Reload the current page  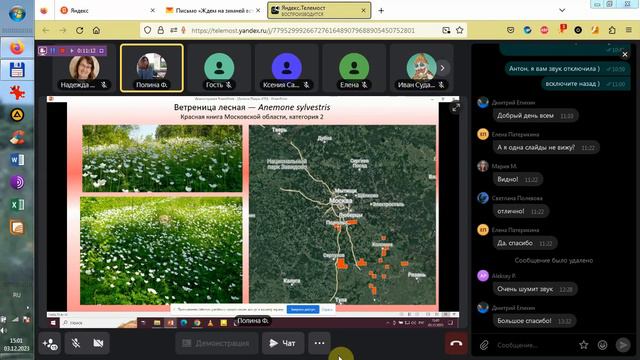(80, 30)
